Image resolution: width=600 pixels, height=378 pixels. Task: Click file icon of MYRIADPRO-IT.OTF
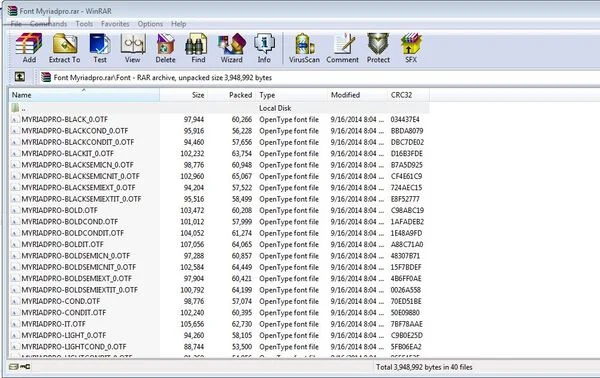[x=15, y=324]
